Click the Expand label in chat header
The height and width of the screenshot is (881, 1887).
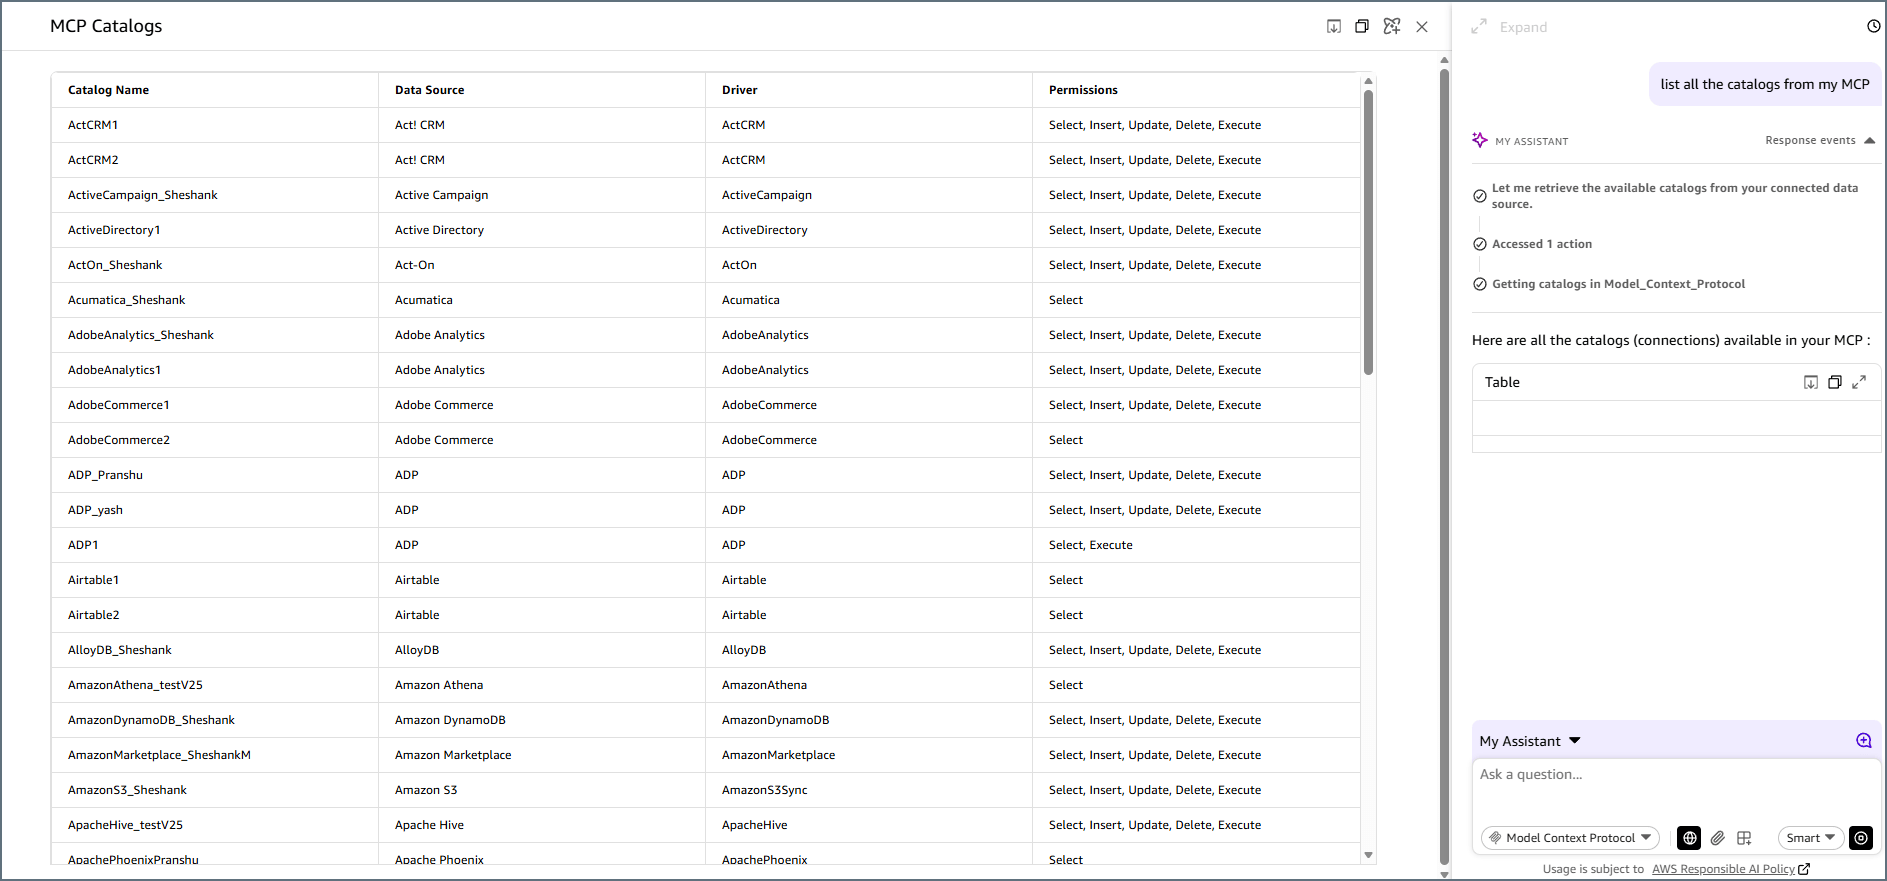point(1523,27)
